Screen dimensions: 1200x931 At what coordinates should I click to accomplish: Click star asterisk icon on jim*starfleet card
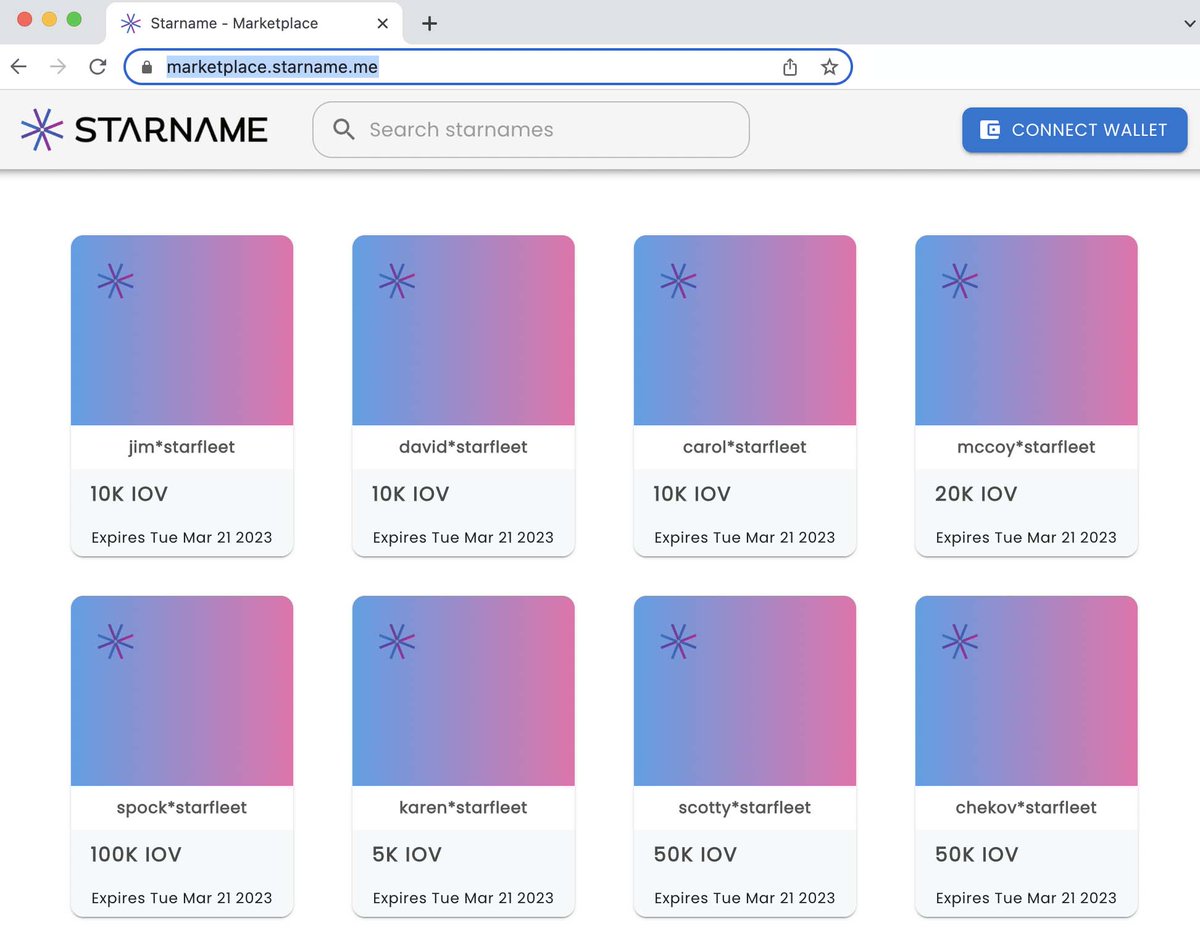pyautogui.click(x=116, y=281)
